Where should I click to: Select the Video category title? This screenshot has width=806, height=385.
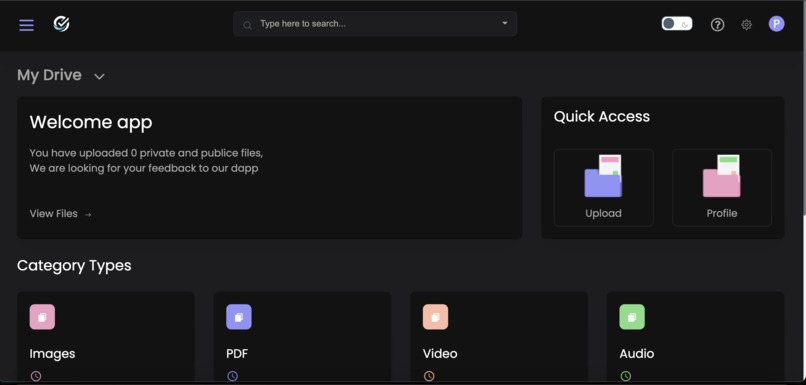(x=440, y=354)
